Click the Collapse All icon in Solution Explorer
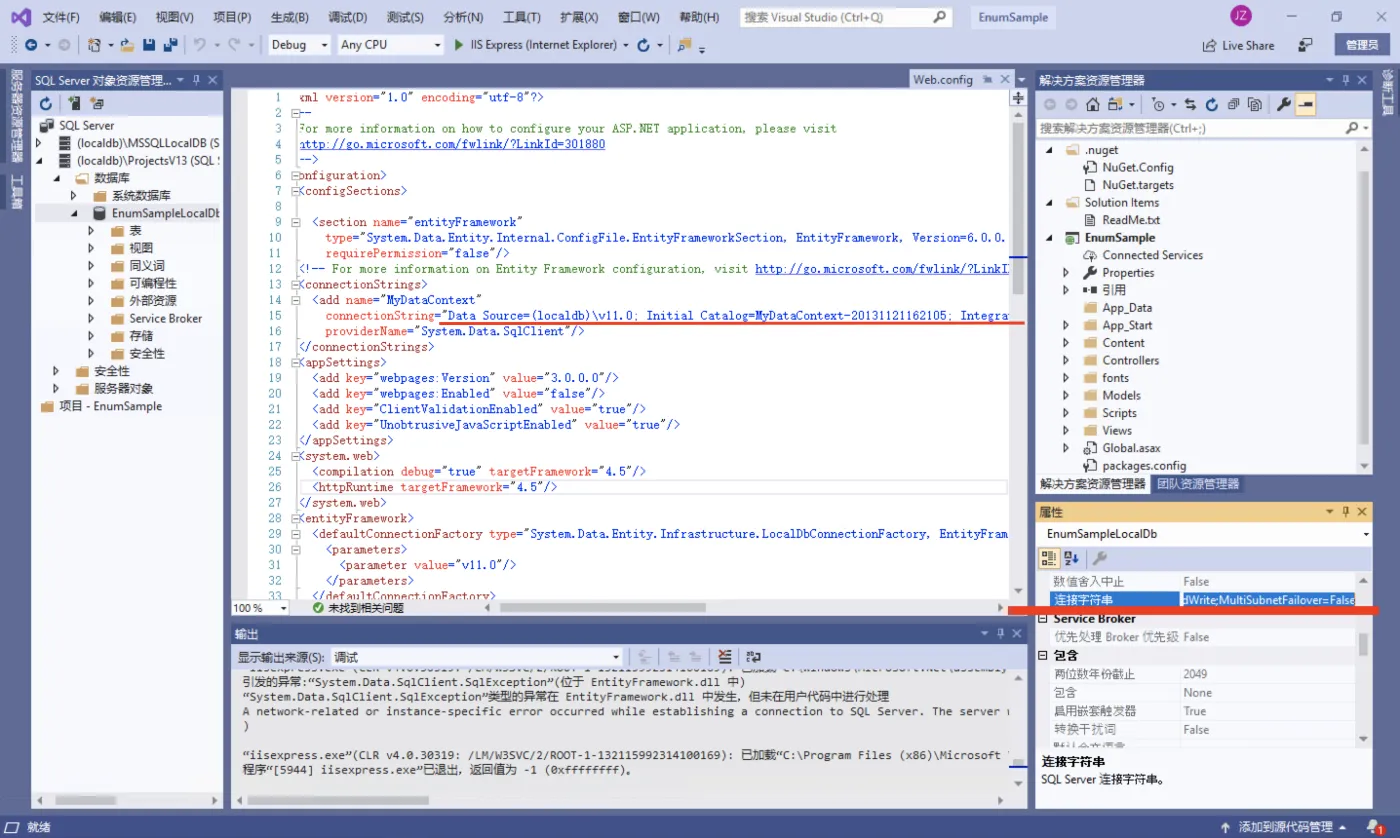Image resolution: width=1400 pixels, height=838 pixels. (x=1233, y=104)
